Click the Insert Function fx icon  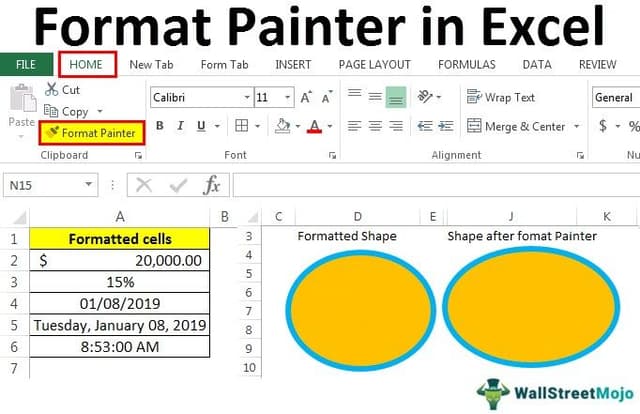click(211, 185)
